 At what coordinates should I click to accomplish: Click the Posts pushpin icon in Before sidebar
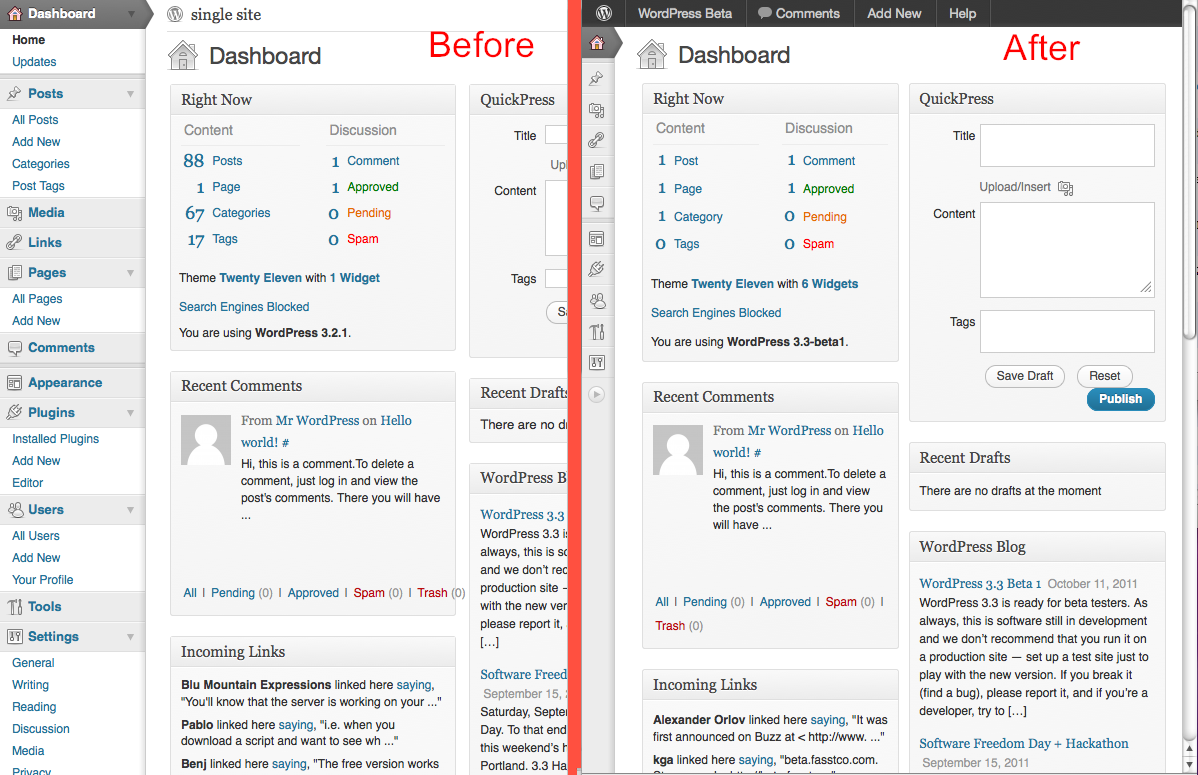point(15,93)
